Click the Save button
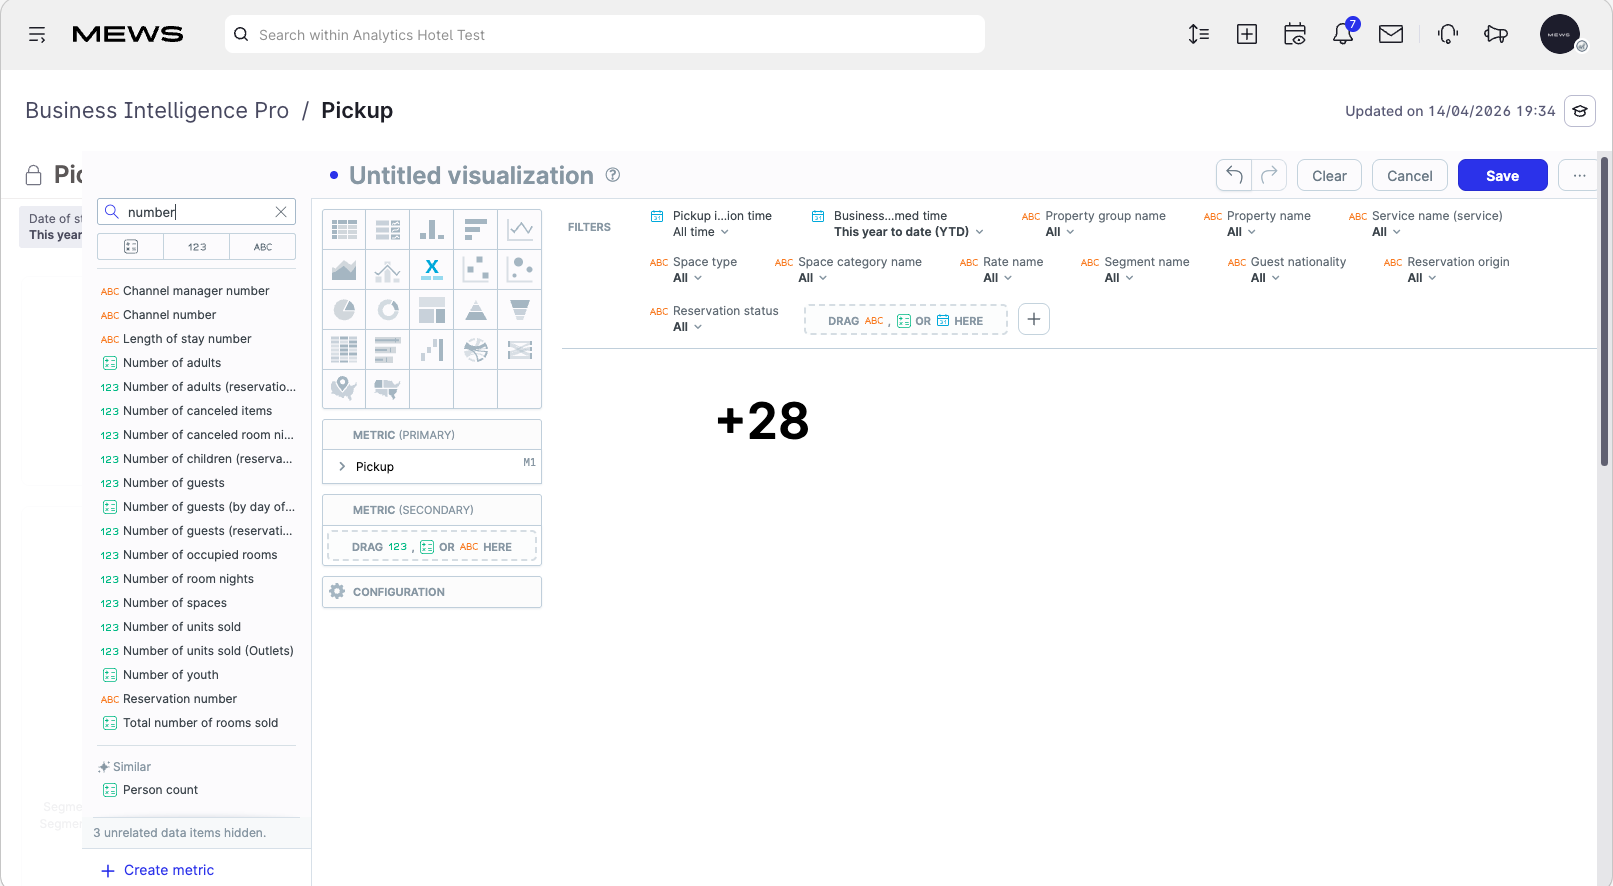 [x=1502, y=175]
